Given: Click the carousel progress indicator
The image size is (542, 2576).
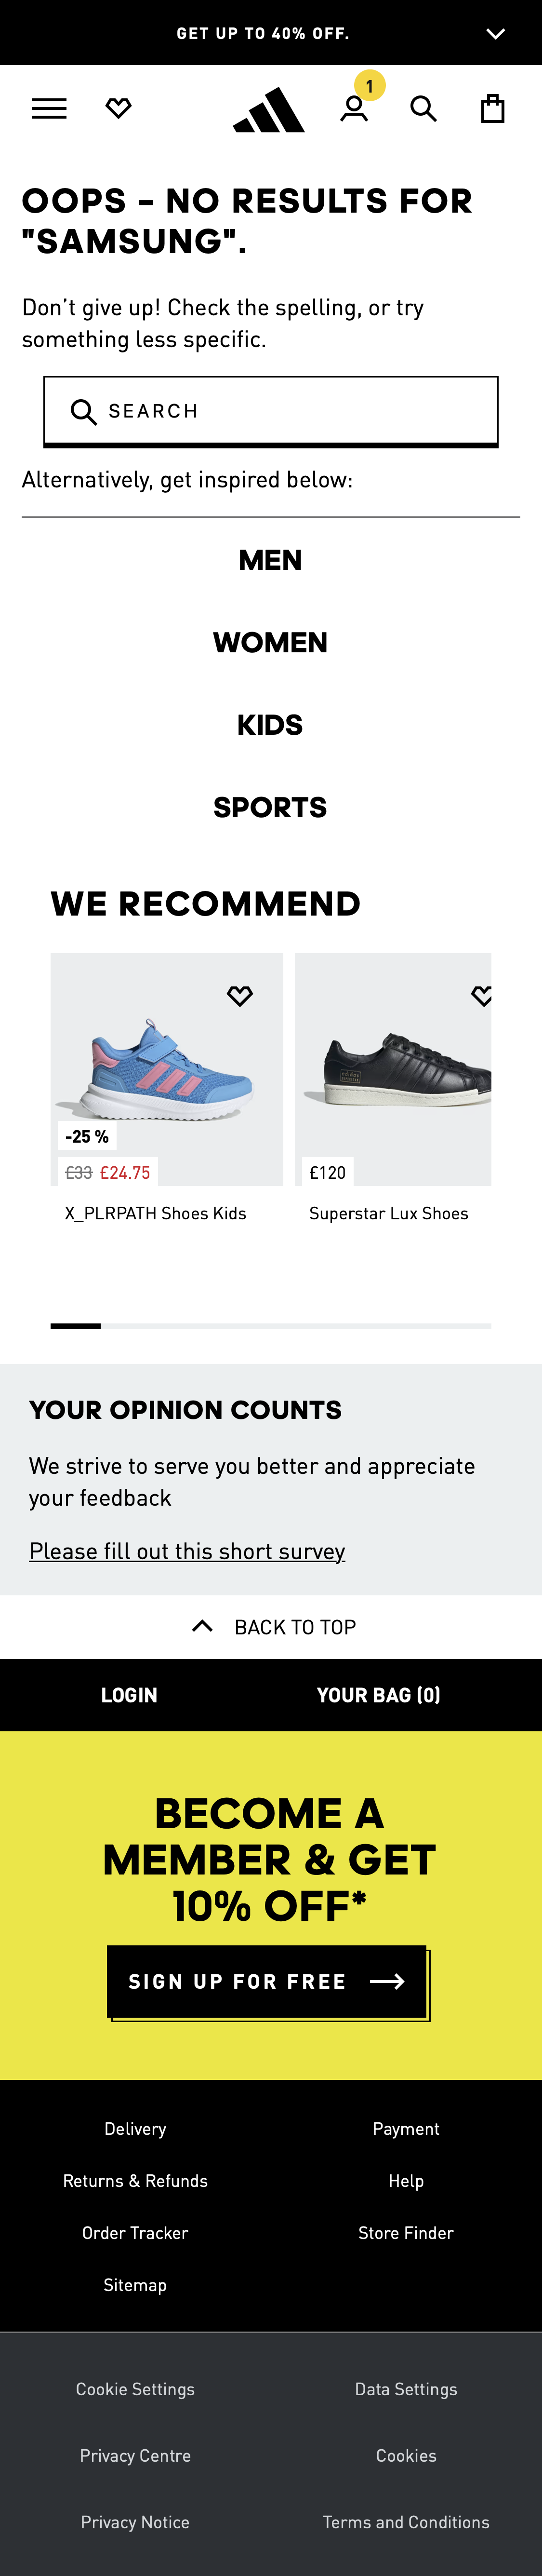Looking at the screenshot, I should 75,1325.
